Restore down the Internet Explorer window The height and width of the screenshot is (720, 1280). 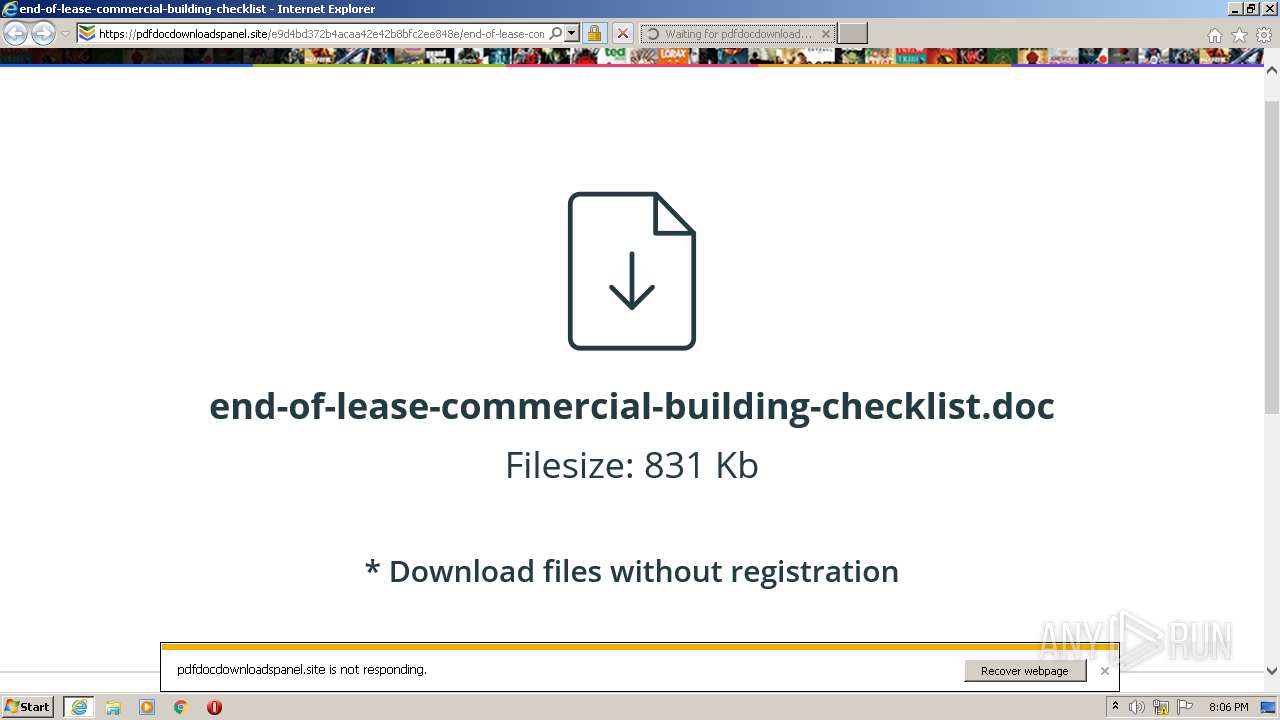pos(1253,9)
